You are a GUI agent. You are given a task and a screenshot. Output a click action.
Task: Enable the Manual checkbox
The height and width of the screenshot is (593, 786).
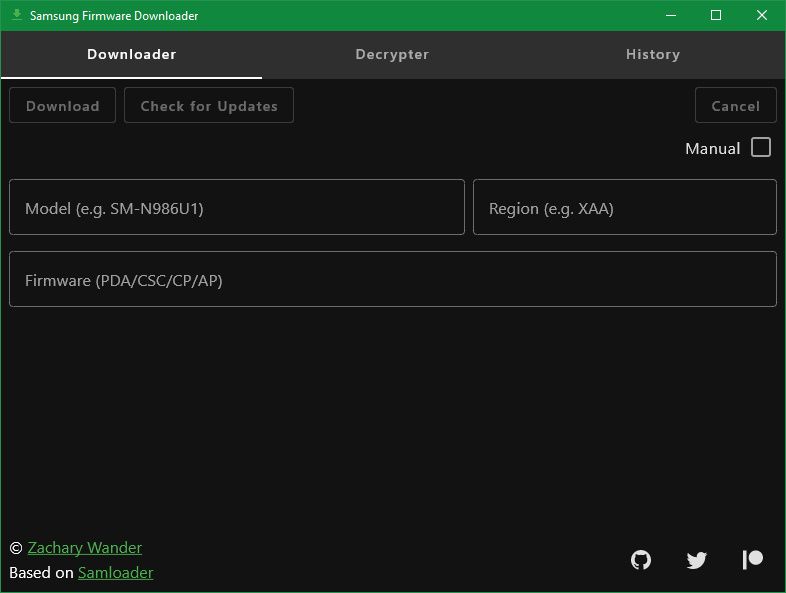[x=761, y=147]
